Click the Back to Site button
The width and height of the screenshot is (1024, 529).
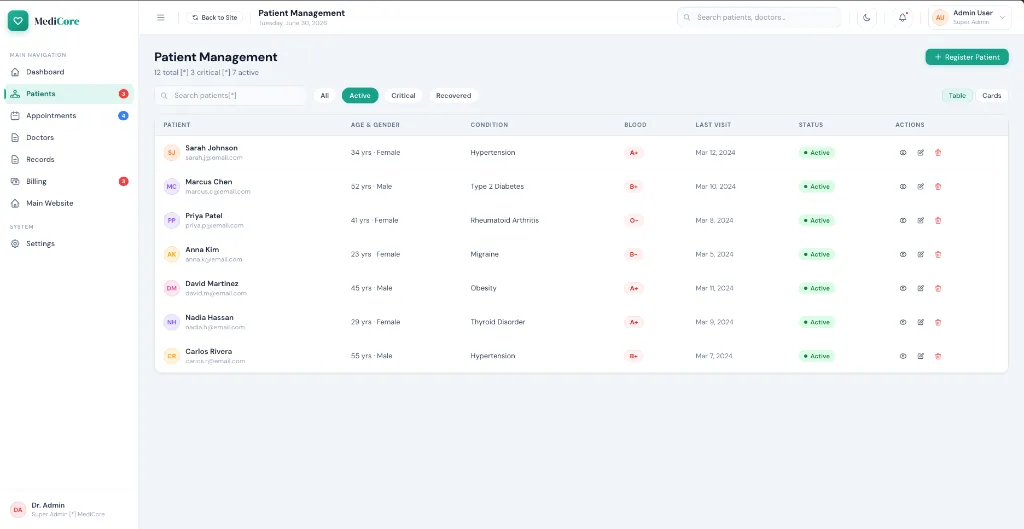click(215, 18)
